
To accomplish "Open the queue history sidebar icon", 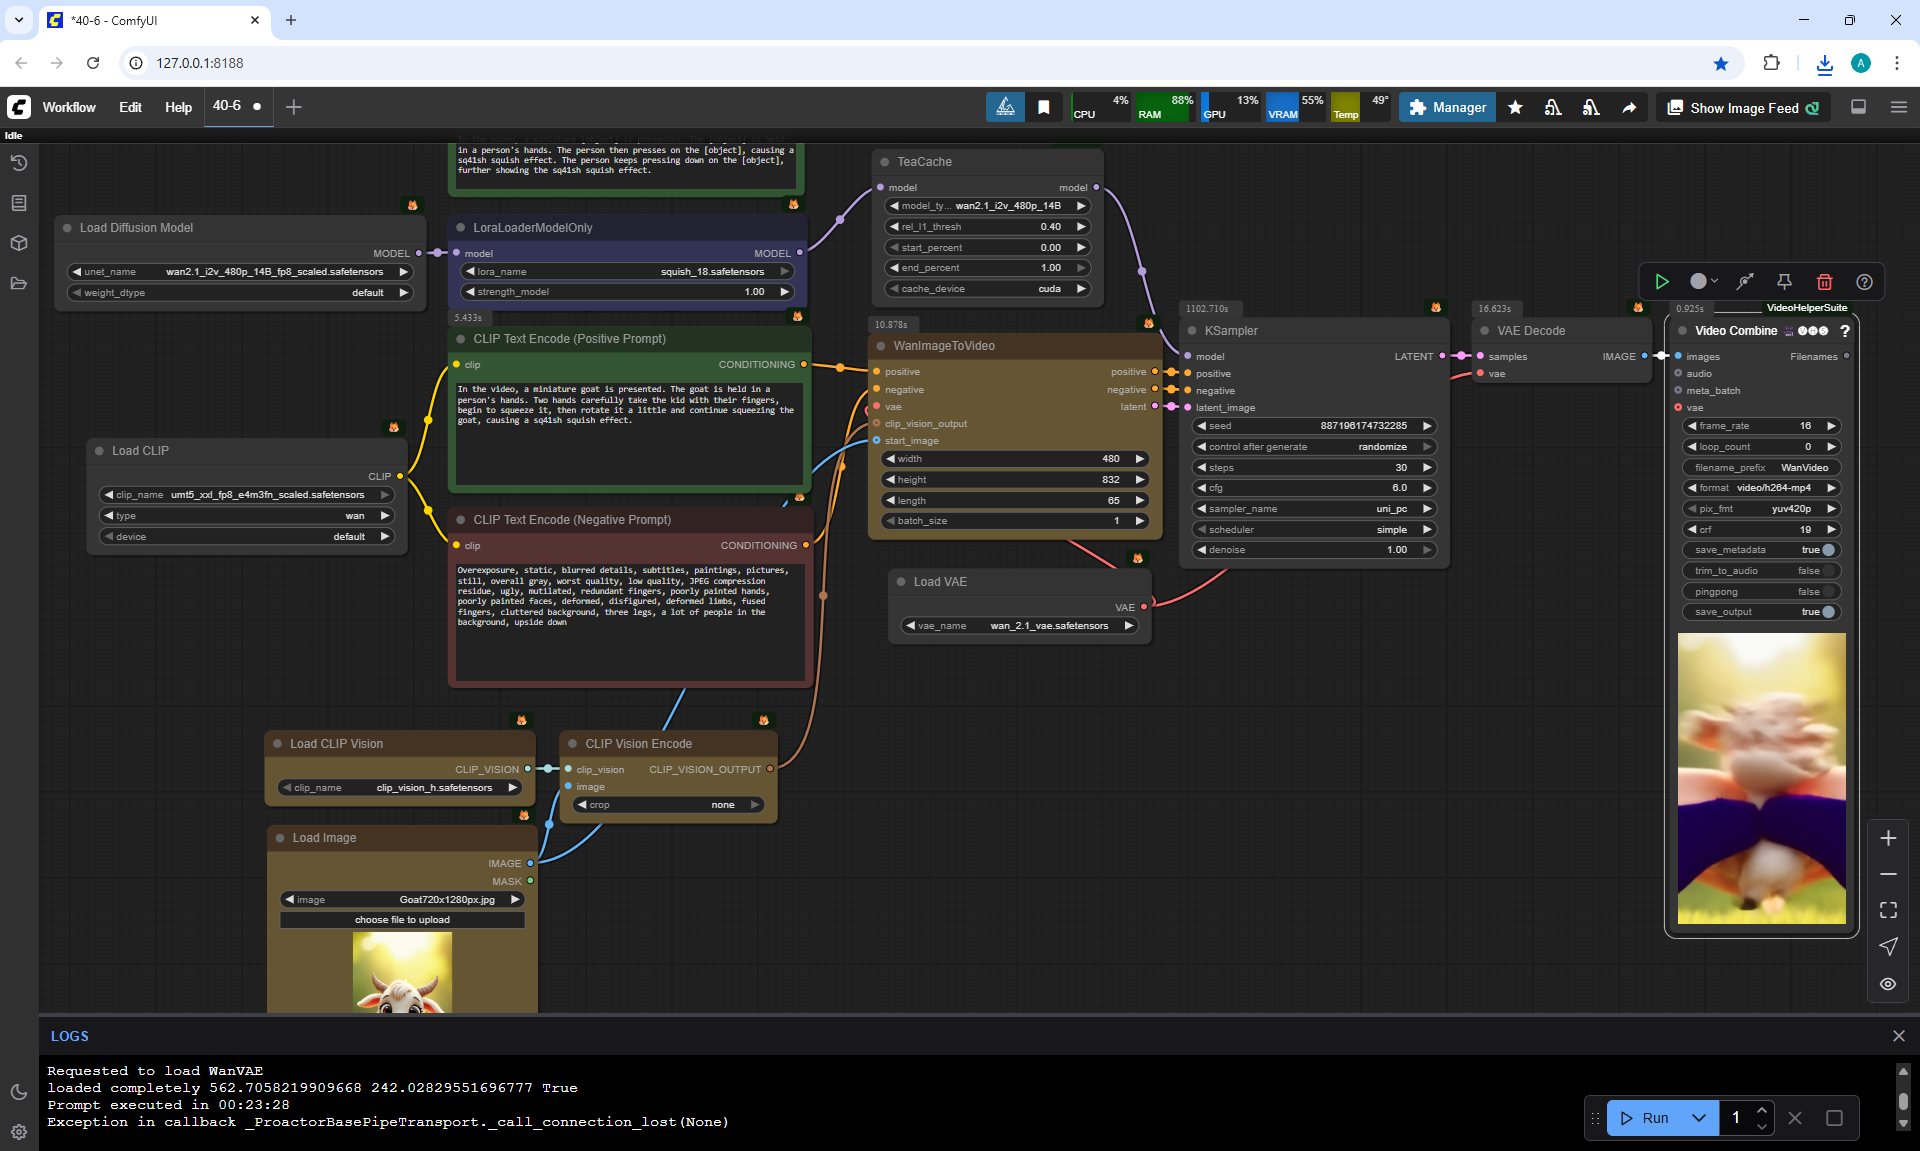I will pyautogui.click(x=19, y=163).
